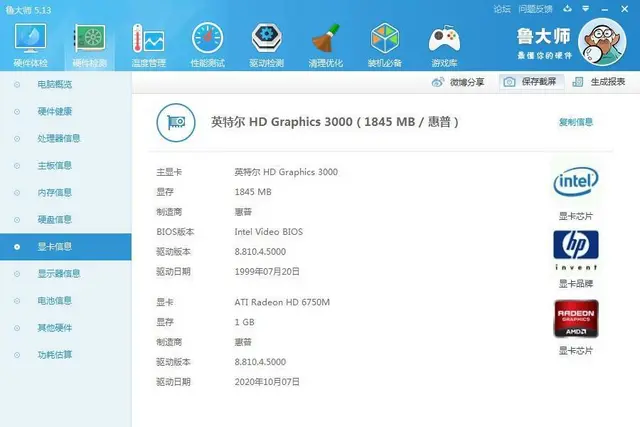Select 硬件检测 hardware detection icon

[x=89, y=39]
